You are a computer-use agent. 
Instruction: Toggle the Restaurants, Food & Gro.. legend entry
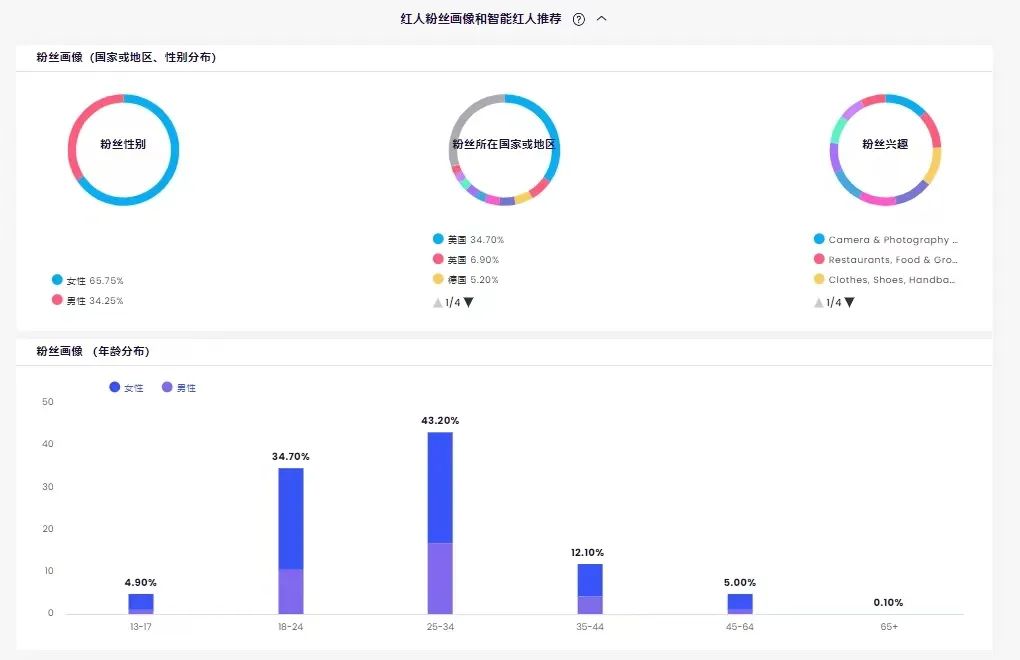(x=886, y=259)
